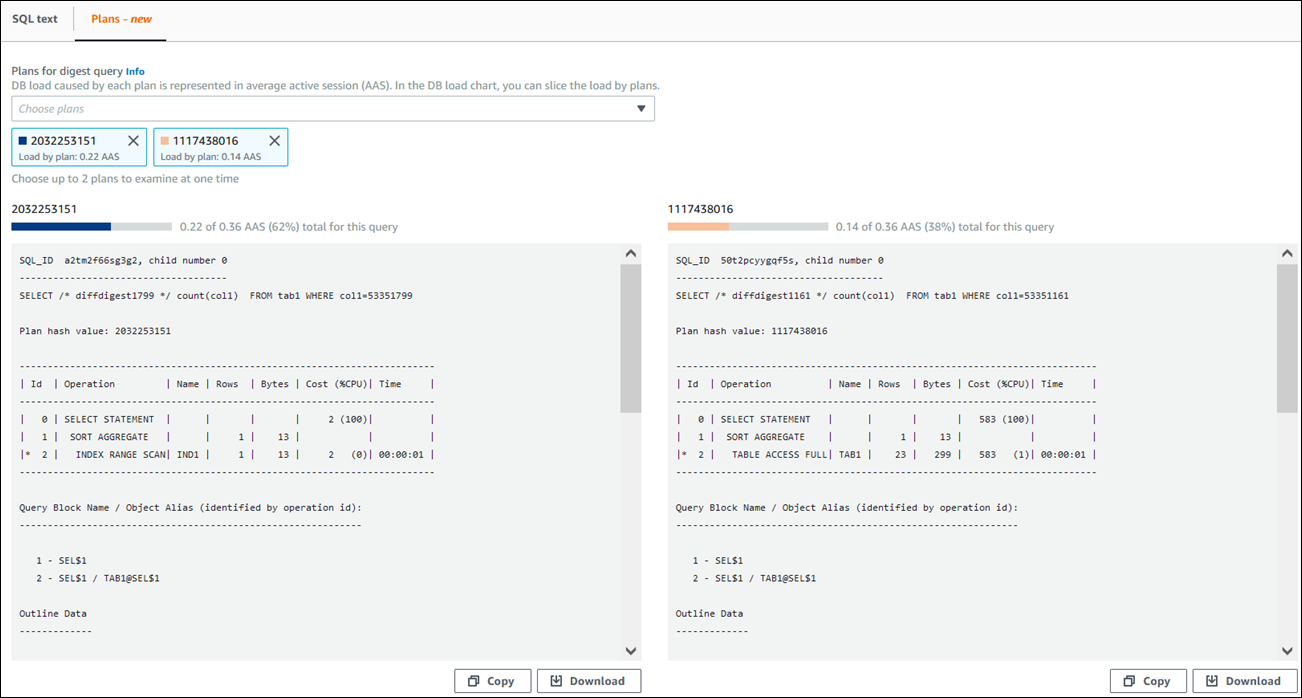Click the blue AAS load bar for 2032253151
Screen dimensions: 1302x698
pyautogui.click(x=61, y=227)
